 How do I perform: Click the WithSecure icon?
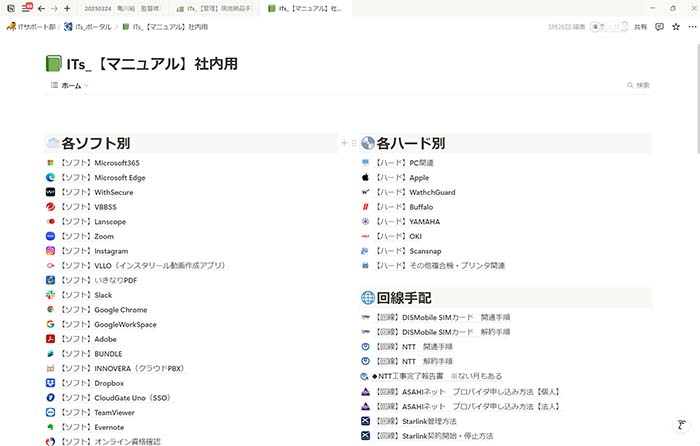tap(50, 192)
